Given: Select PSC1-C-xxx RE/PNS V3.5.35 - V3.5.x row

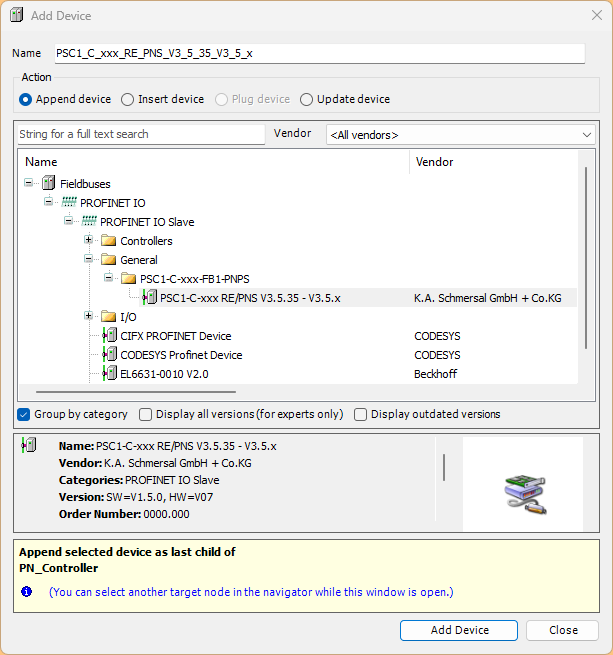Looking at the screenshot, I should 358,298.
